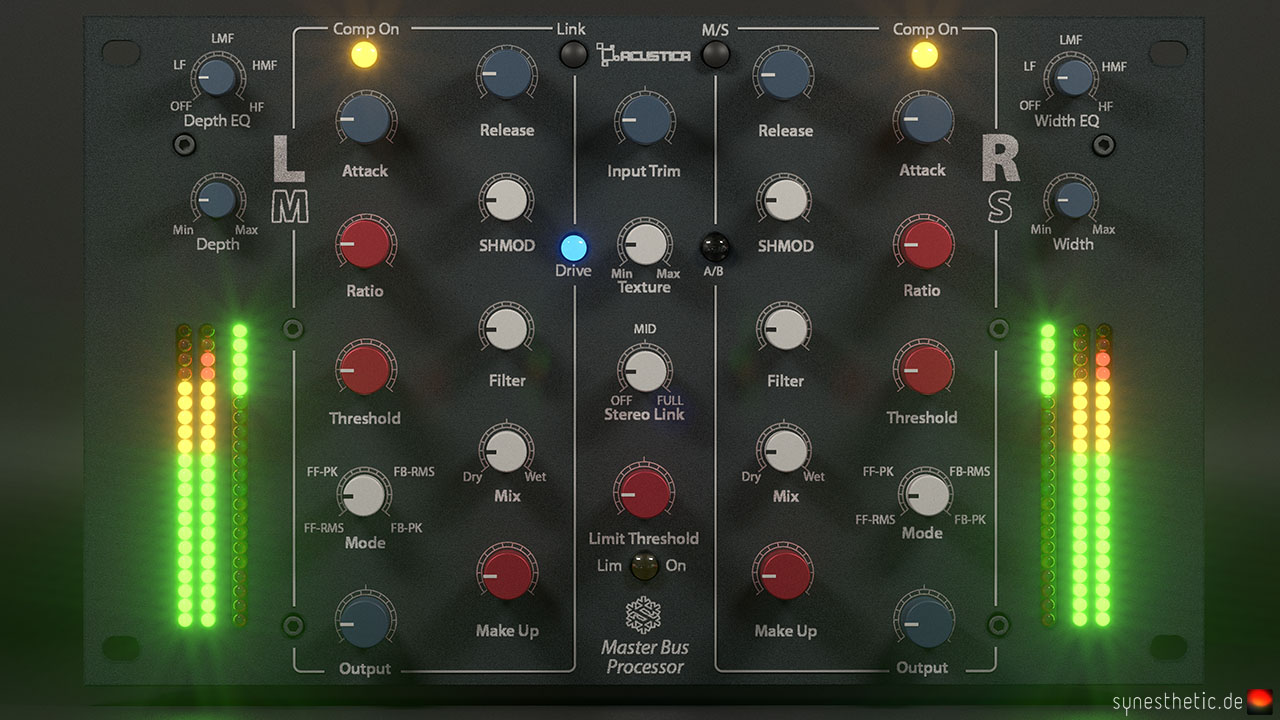The width and height of the screenshot is (1280, 720).
Task: Click the large L M channel label
Action: point(291,178)
